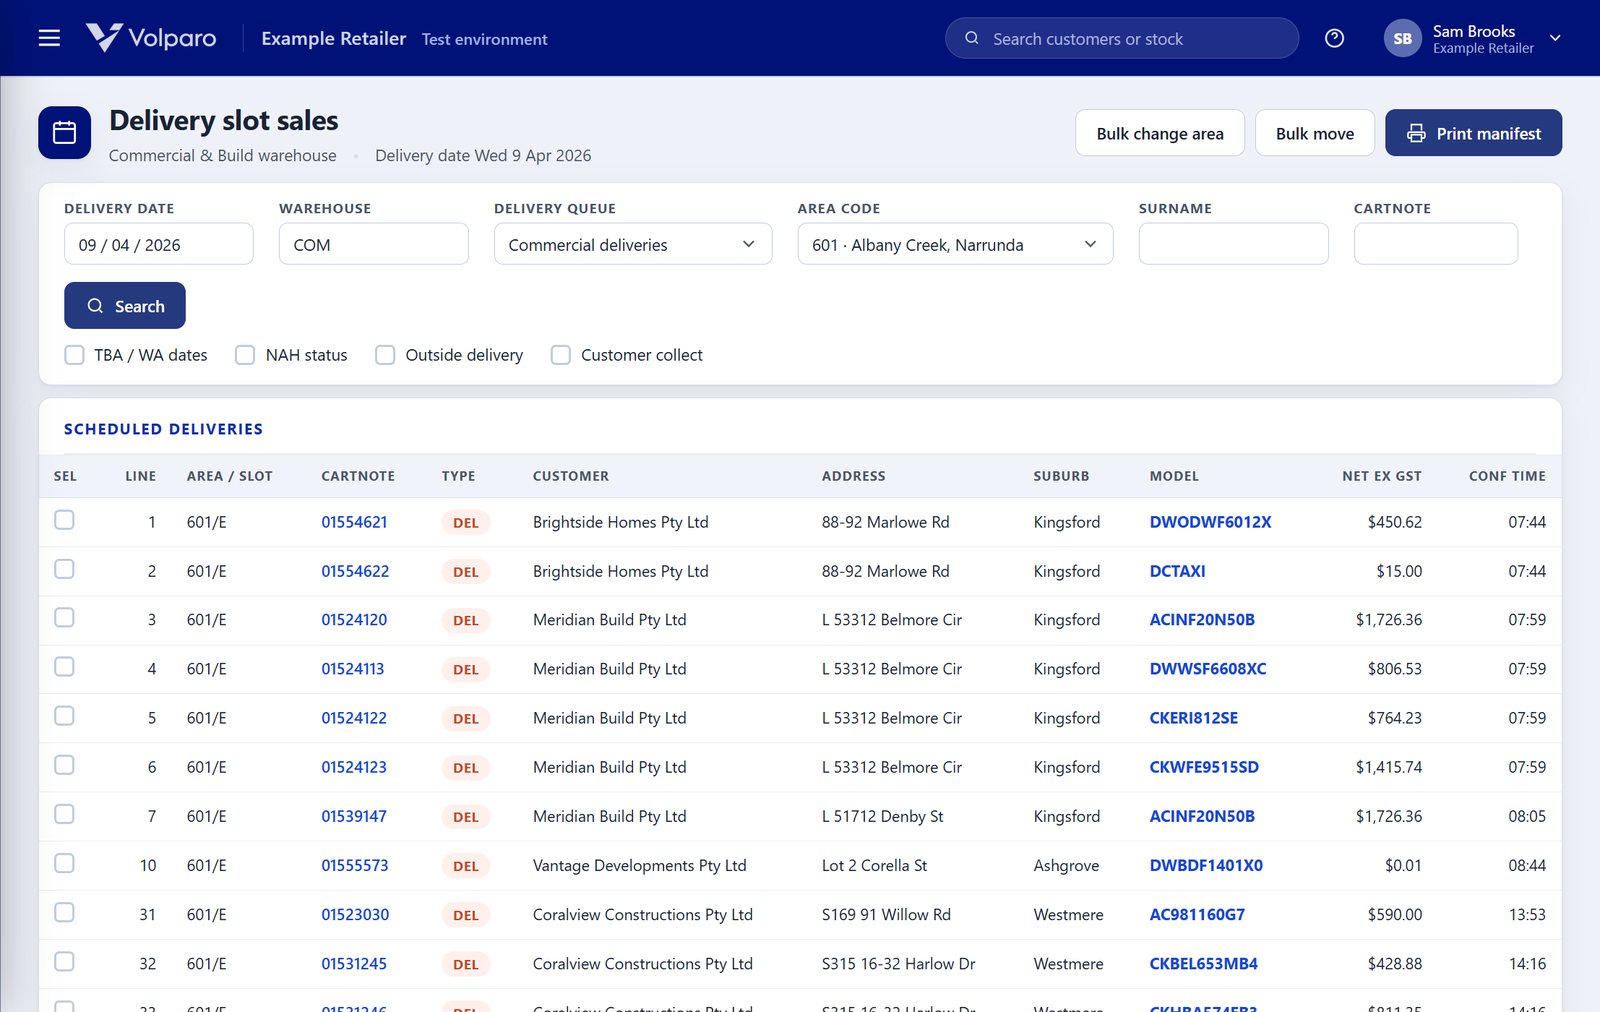Focus the Search customers or stock field
This screenshot has height=1012, width=1600.
coord(1122,38)
